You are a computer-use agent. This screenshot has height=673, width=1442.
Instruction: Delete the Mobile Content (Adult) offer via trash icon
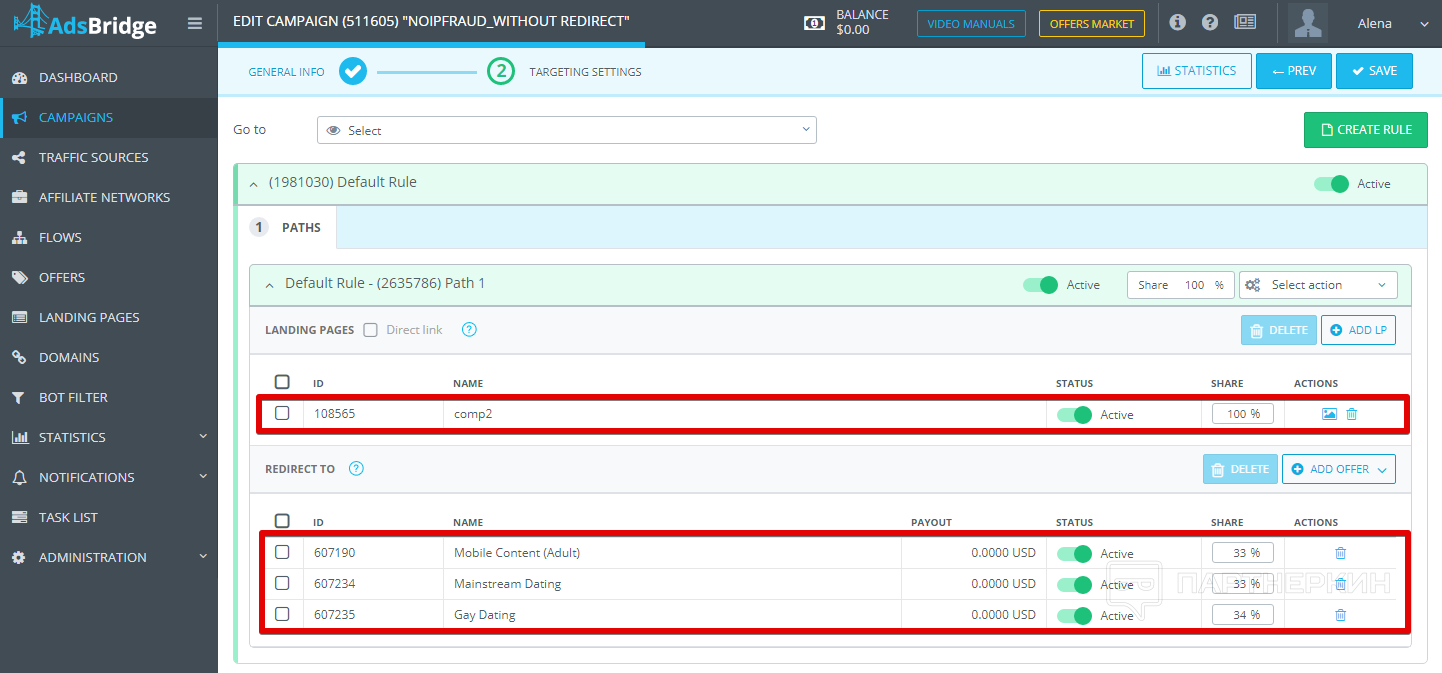(x=1341, y=553)
